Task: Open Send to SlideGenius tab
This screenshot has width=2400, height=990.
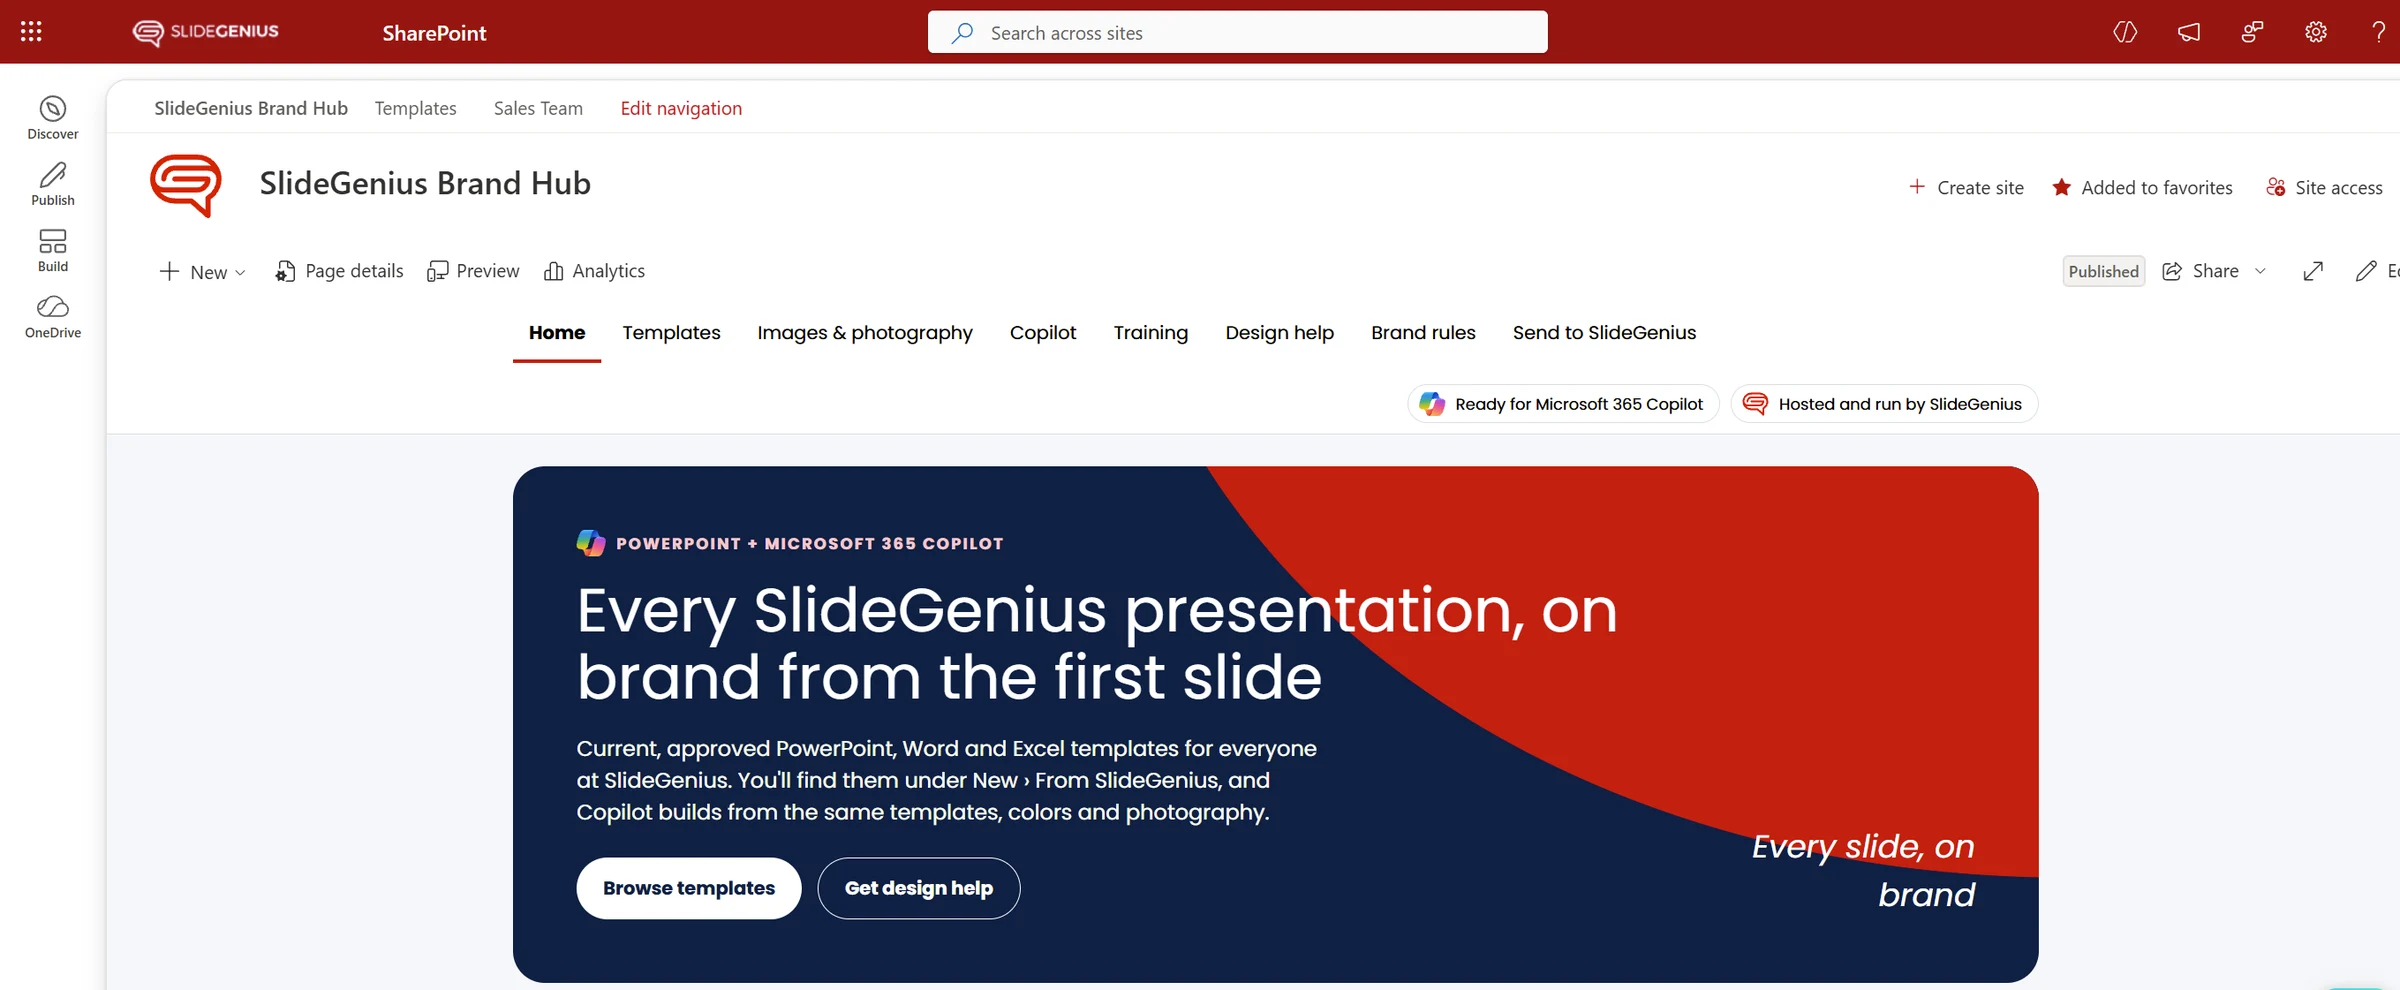Action: 1604,333
